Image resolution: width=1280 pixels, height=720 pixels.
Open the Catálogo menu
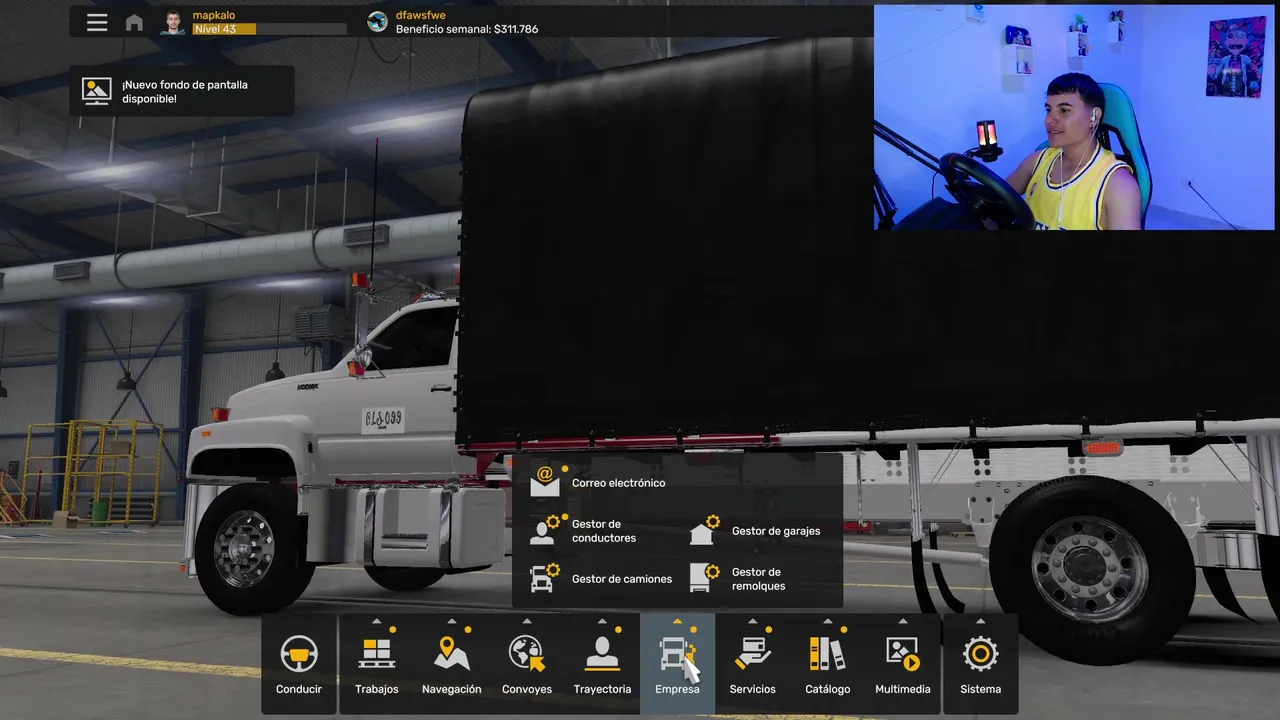pyautogui.click(x=828, y=664)
